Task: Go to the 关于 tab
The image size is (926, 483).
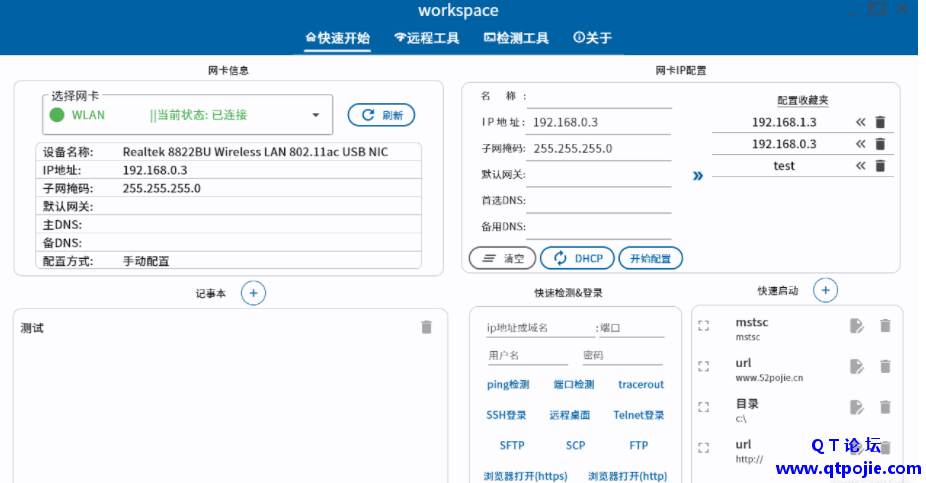Action: pos(592,38)
